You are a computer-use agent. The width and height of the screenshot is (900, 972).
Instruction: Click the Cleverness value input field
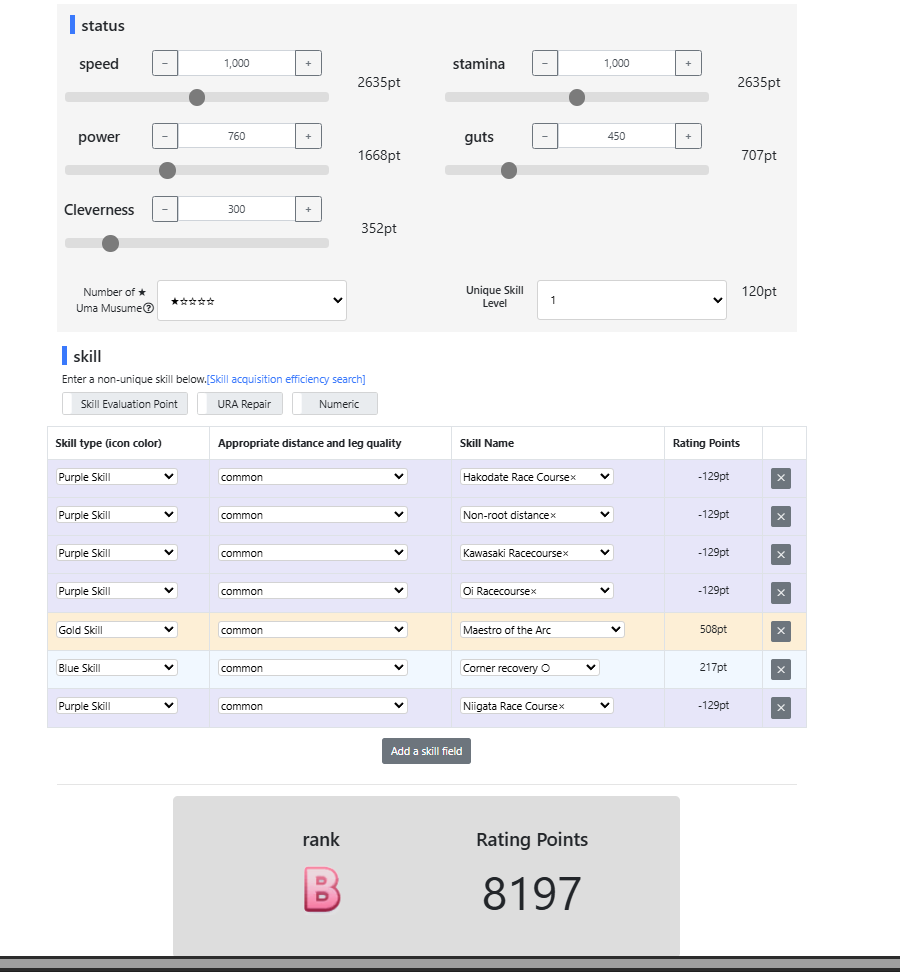point(237,210)
